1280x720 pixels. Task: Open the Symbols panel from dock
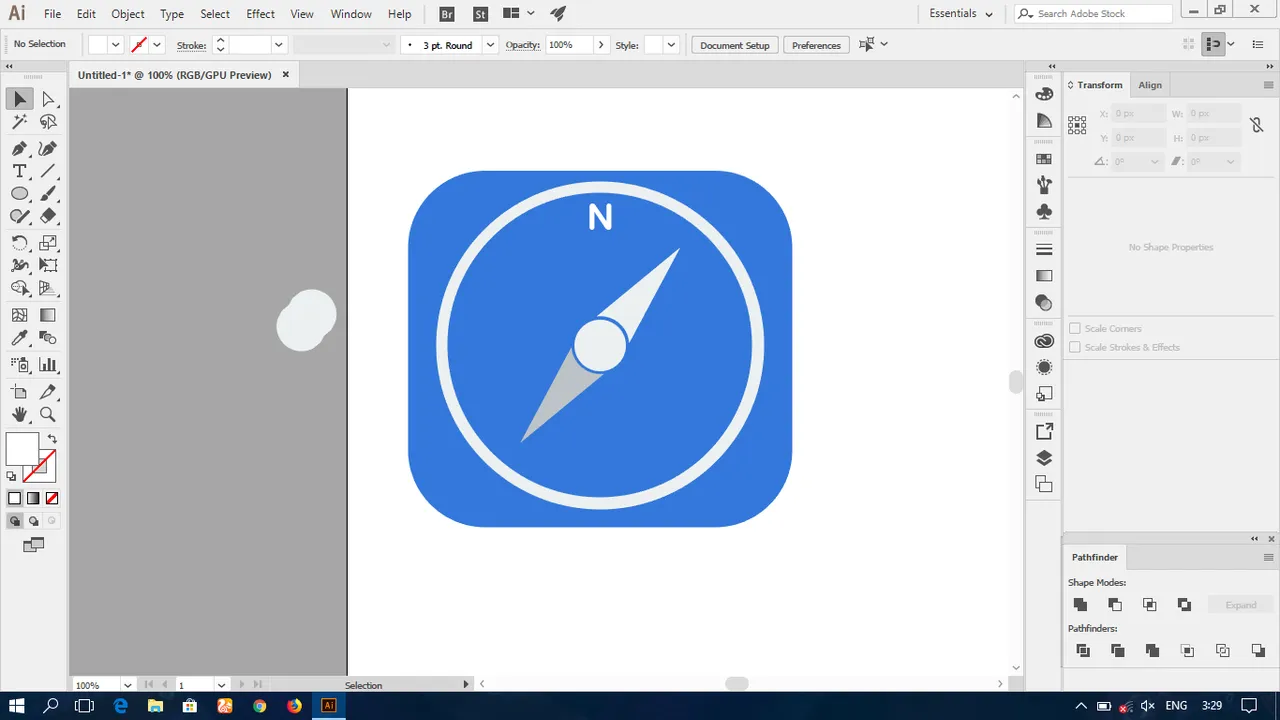pos(1044,211)
